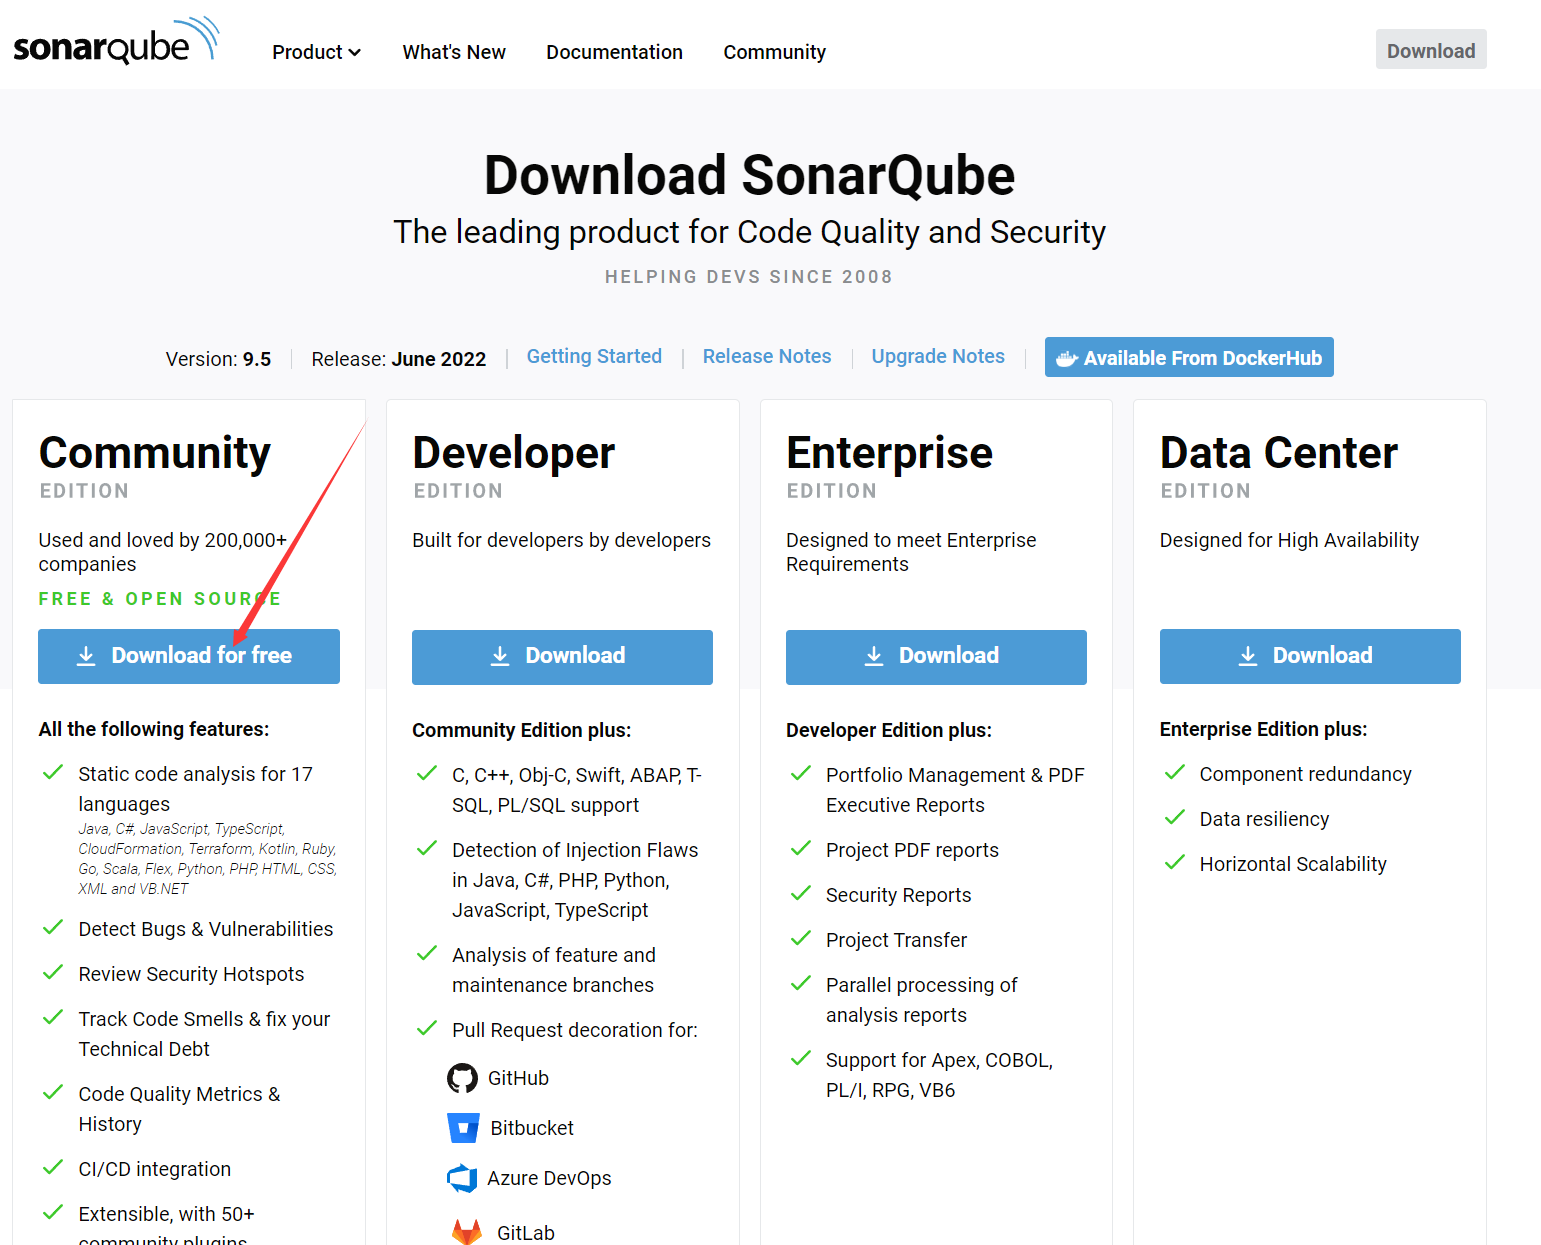1541x1245 pixels.
Task: Click 'HELPING DEVS SINCE 2008' tagline
Action: [x=749, y=277]
